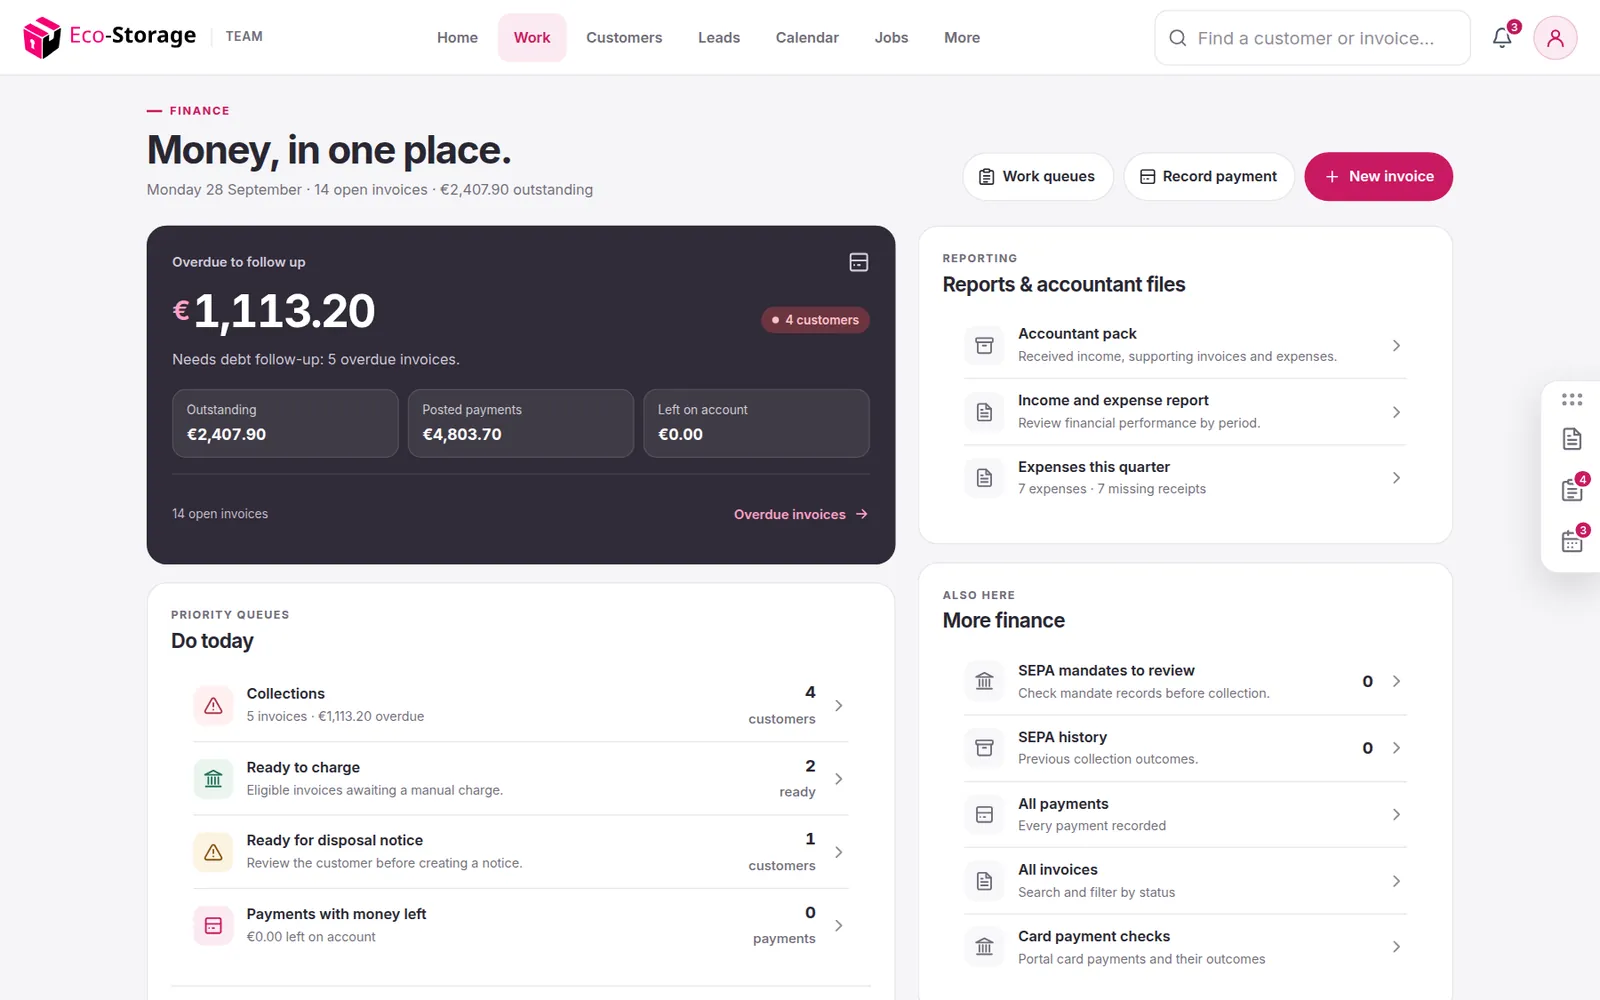Screen dimensions: 1600x1000
Task: Open the document icon in side dock
Action: coord(1572,439)
